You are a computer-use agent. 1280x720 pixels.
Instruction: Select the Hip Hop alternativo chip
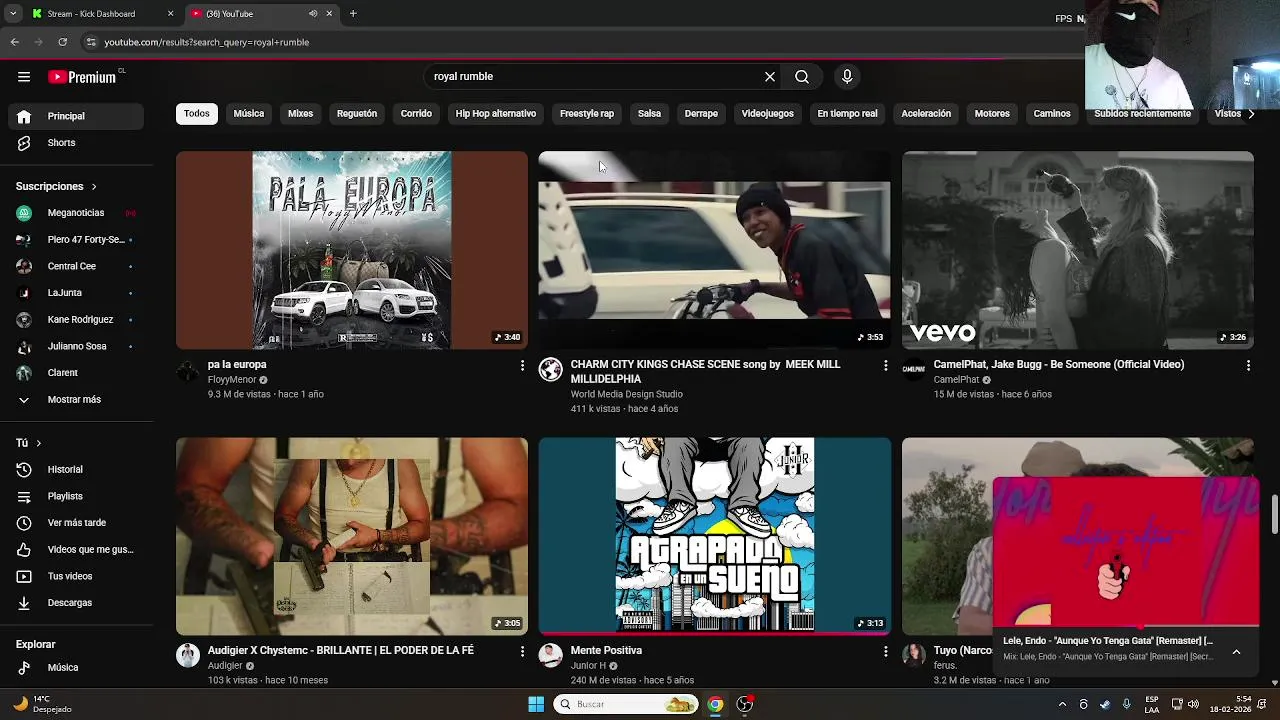pyautogui.click(x=496, y=114)
